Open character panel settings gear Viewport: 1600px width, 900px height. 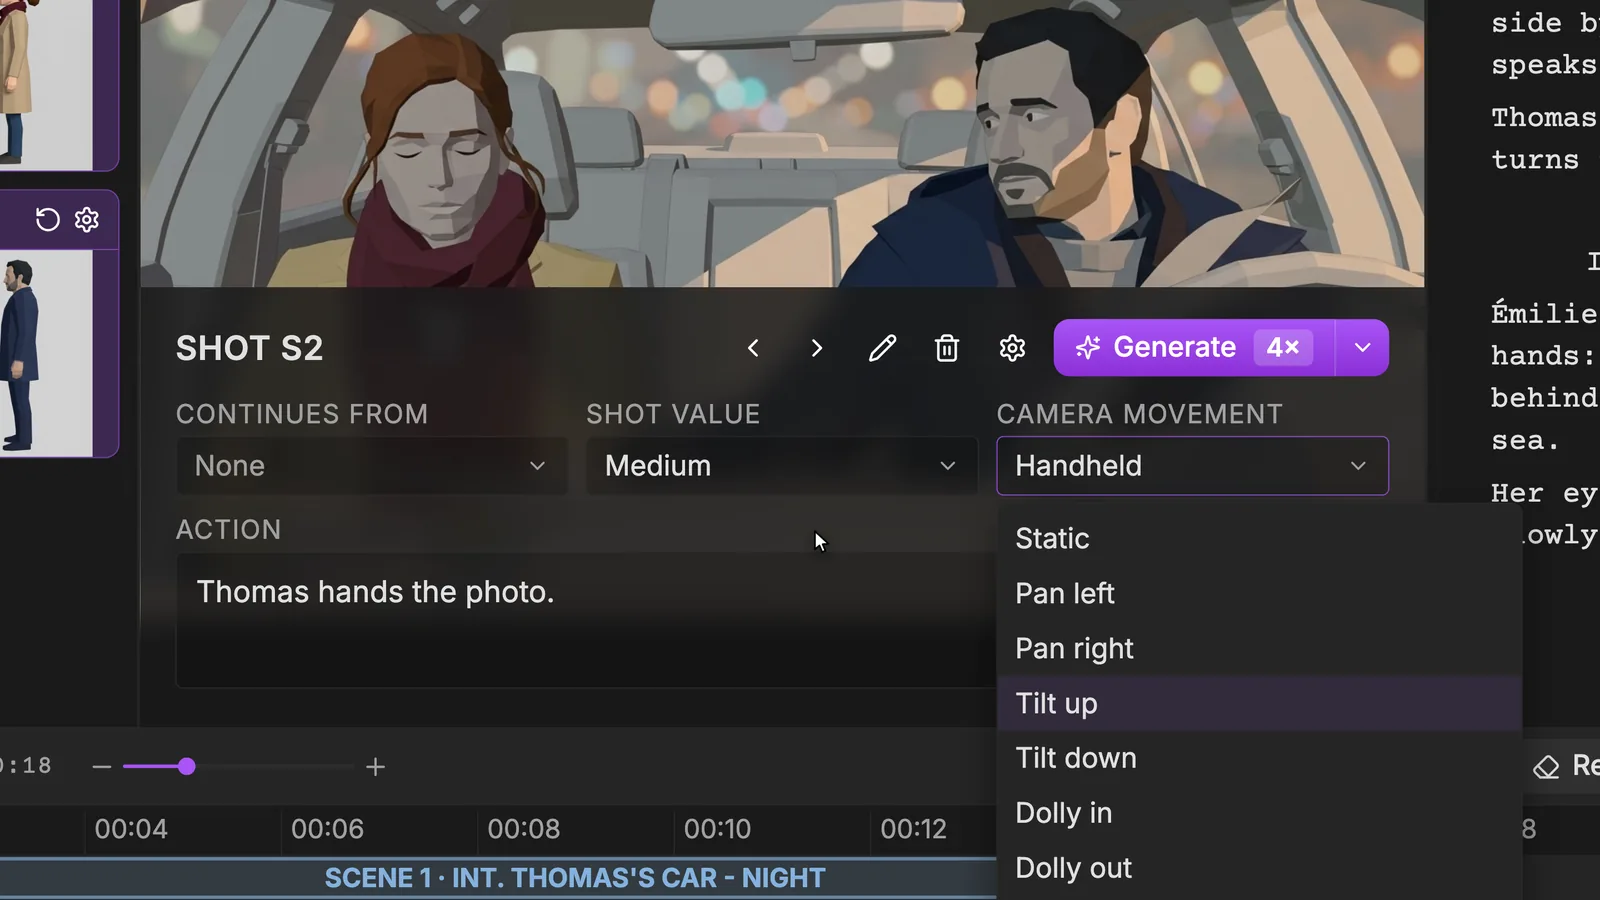pos(87,219)
